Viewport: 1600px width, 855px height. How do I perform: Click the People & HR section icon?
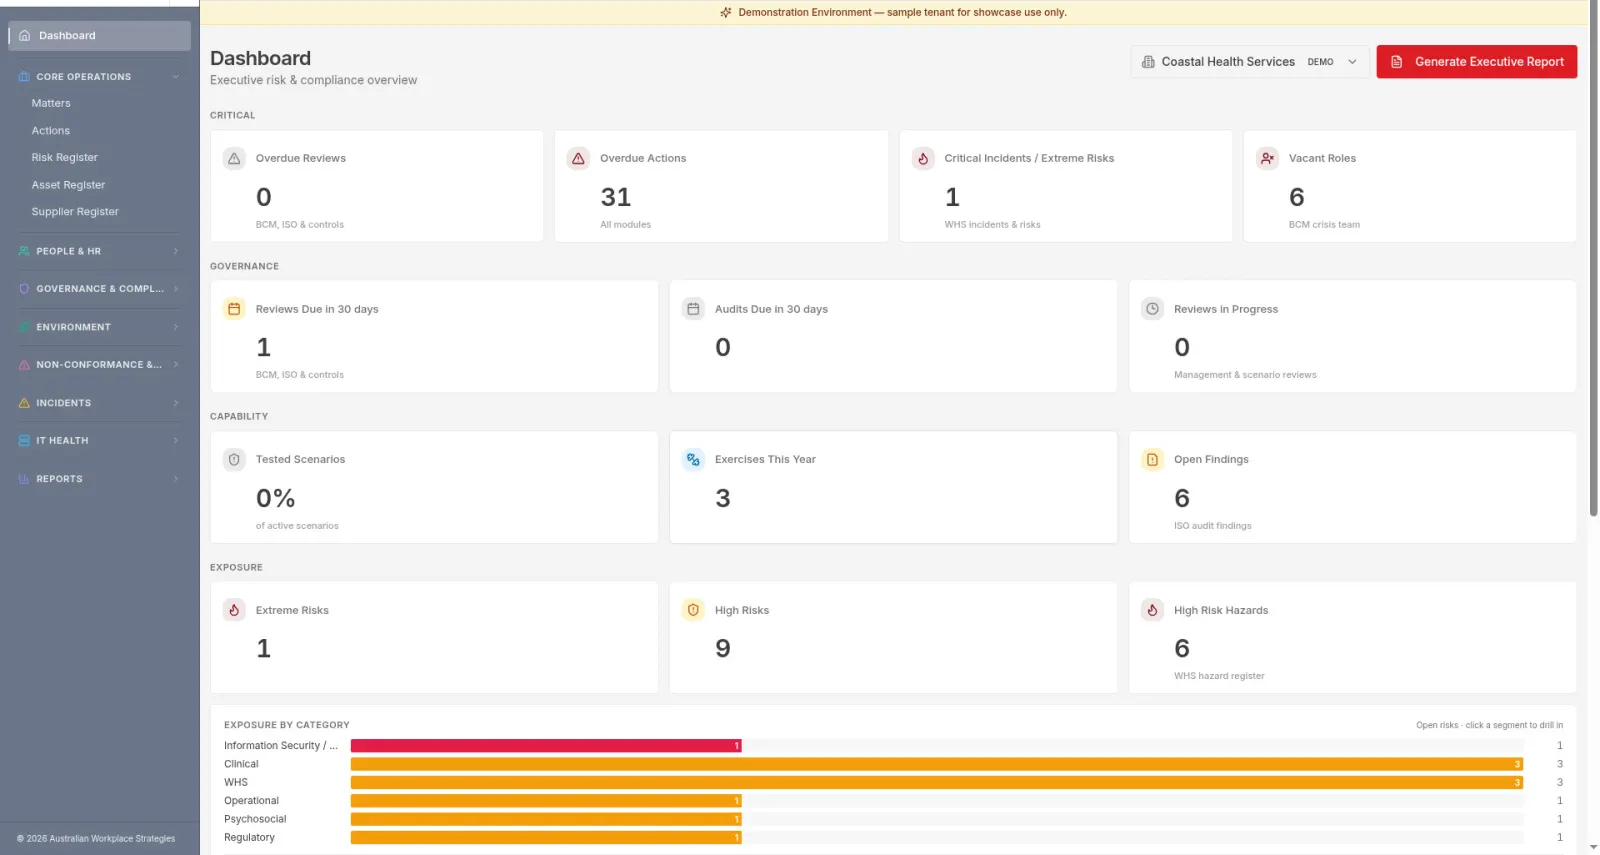(x=24, y=251)
